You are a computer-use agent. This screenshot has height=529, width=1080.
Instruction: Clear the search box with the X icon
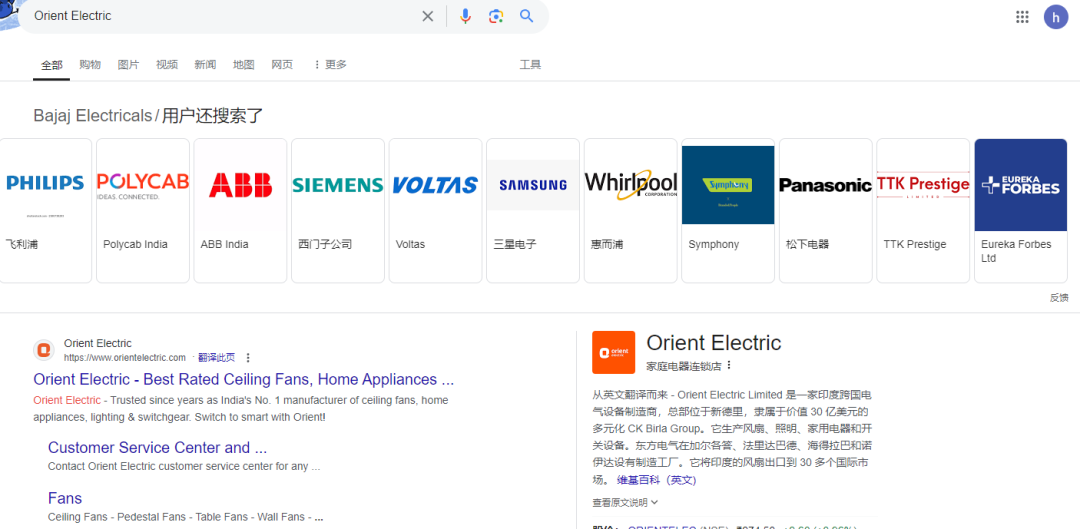[428, 17]
